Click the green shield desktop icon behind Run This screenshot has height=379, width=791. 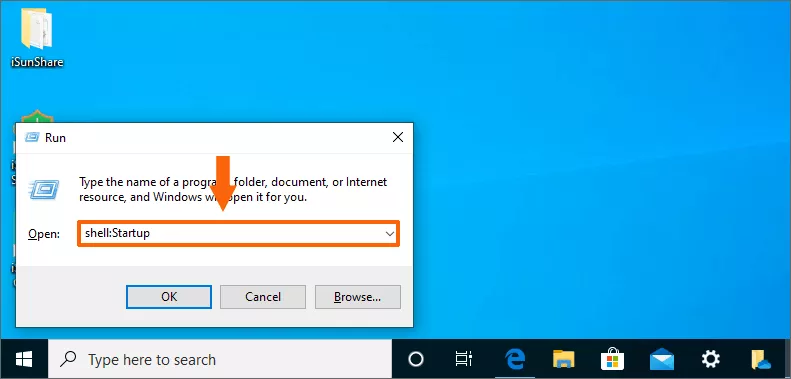(36, 116)
